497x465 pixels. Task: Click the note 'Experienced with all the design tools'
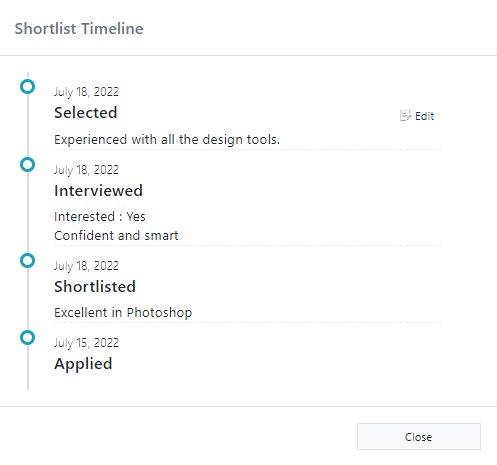tap(167, 140)
